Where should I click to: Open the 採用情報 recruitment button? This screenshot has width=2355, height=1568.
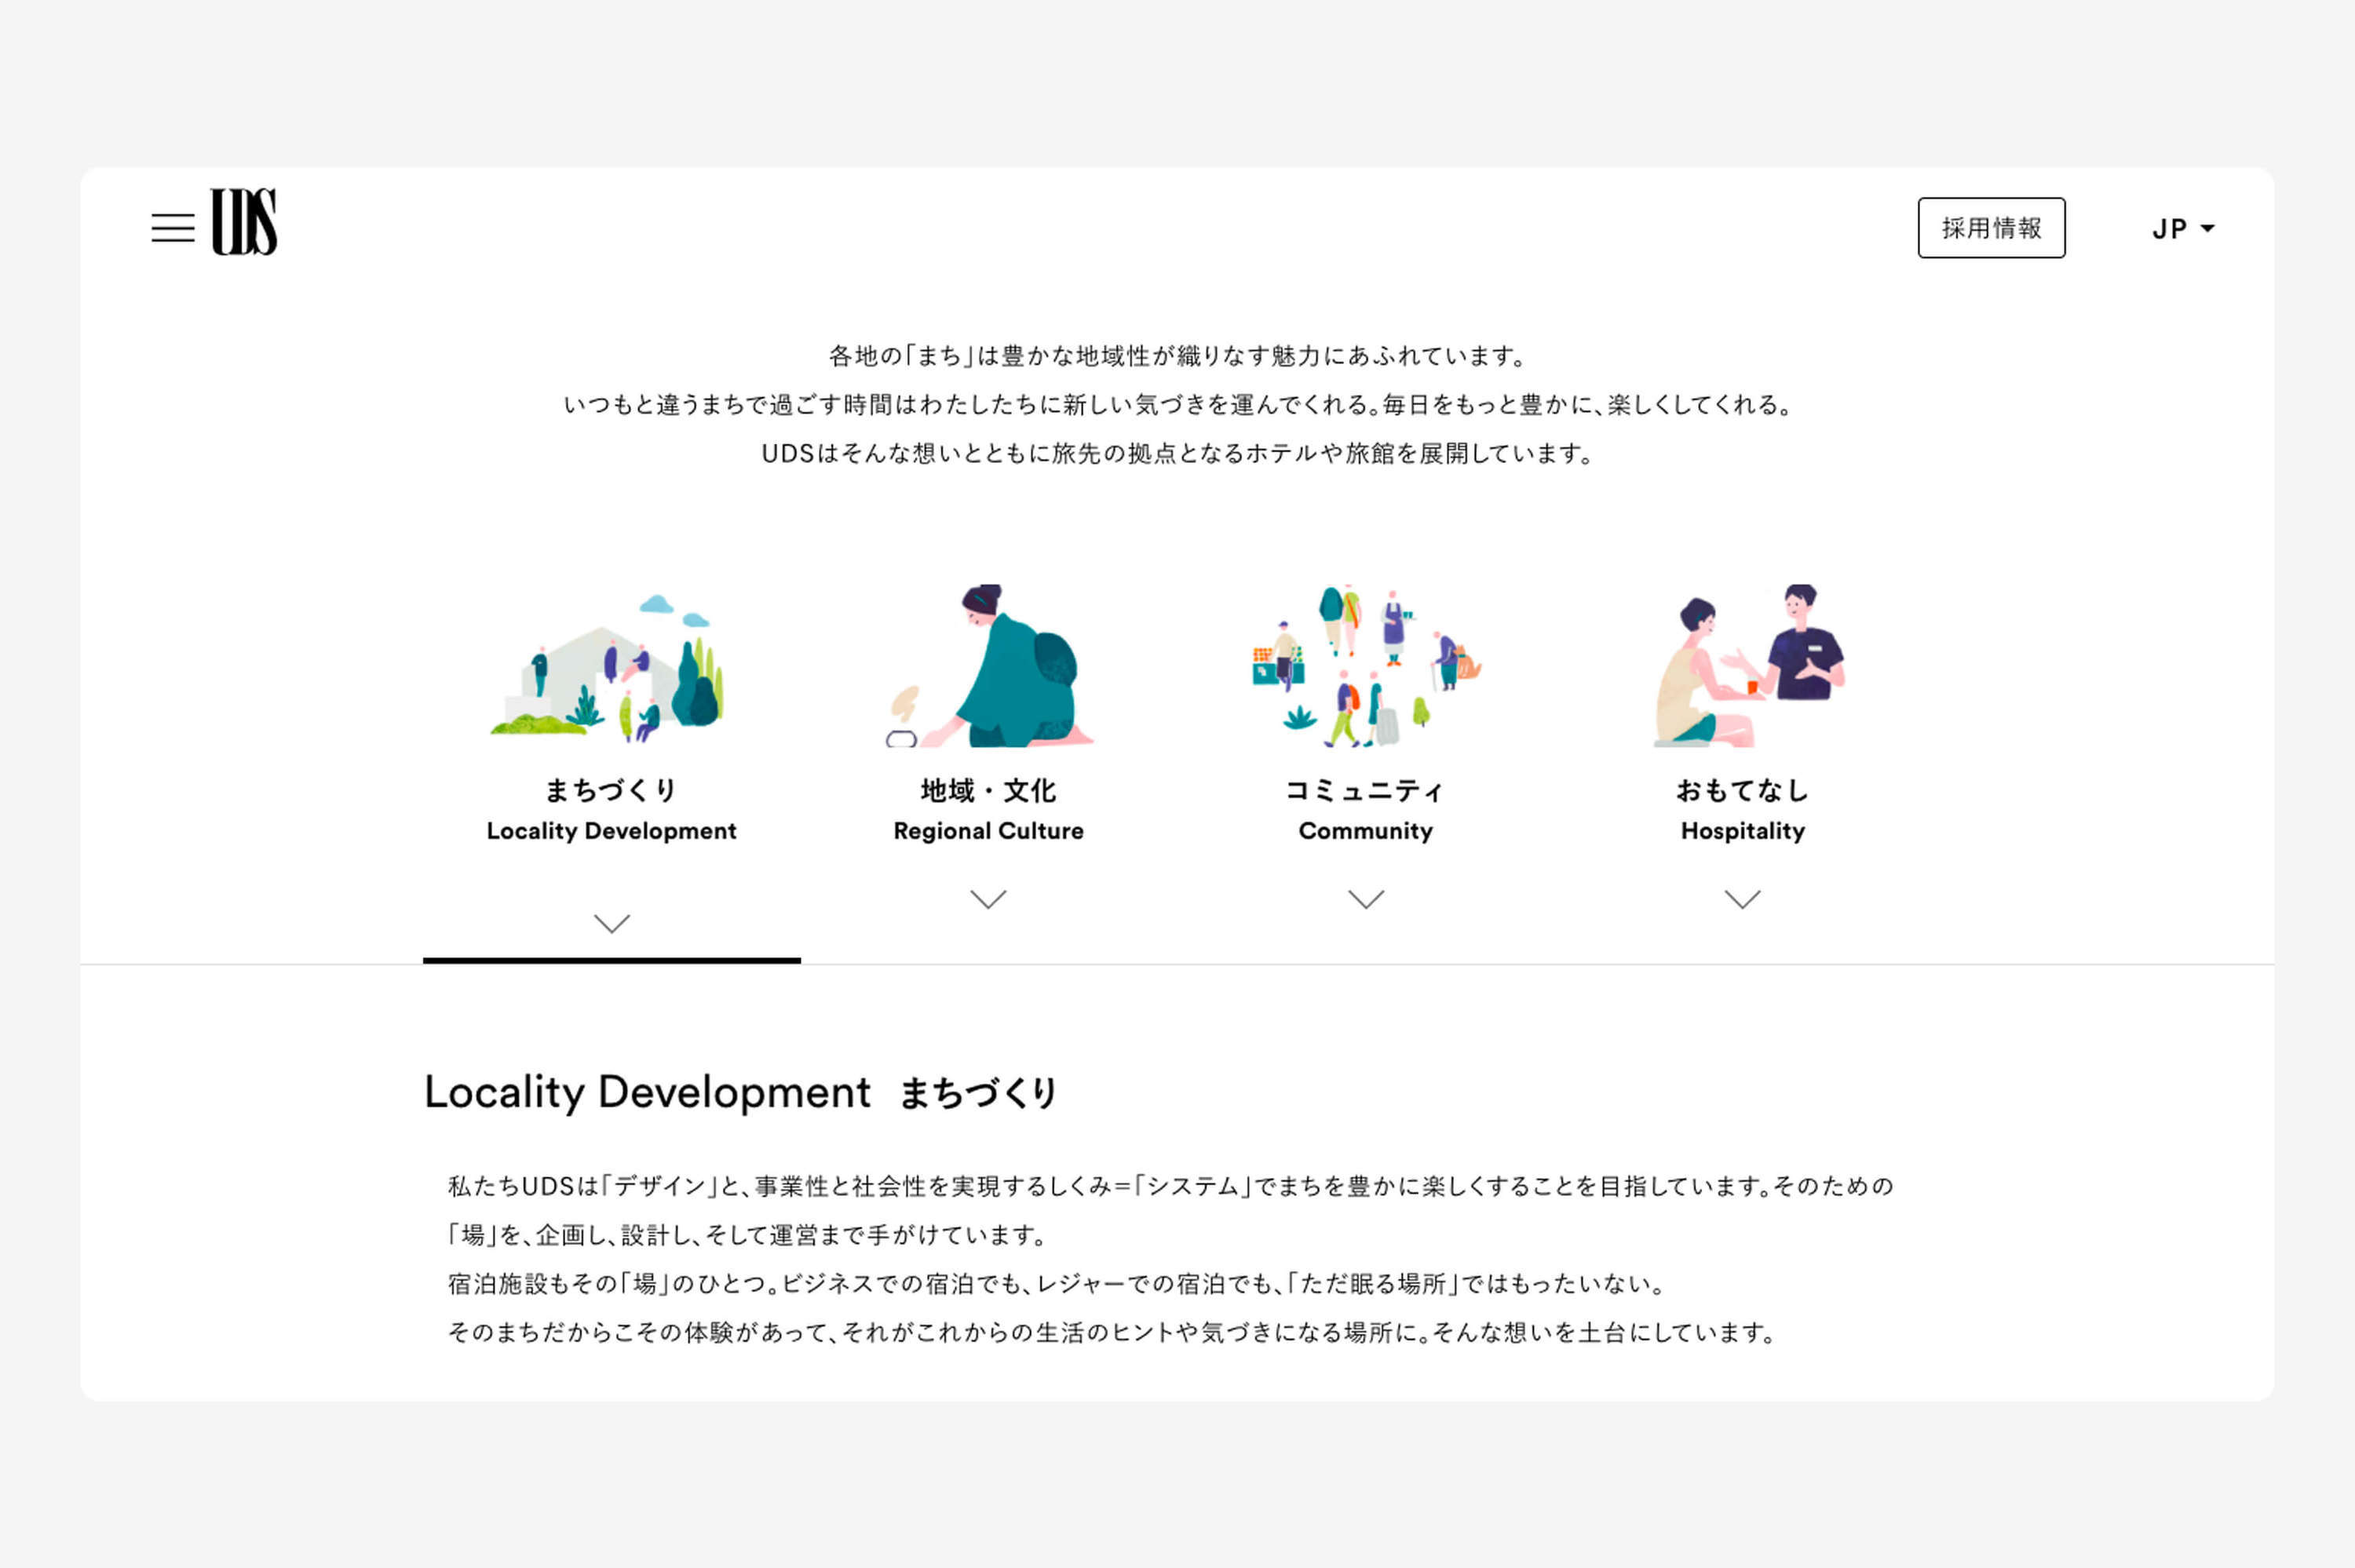tap(1991, 228)
